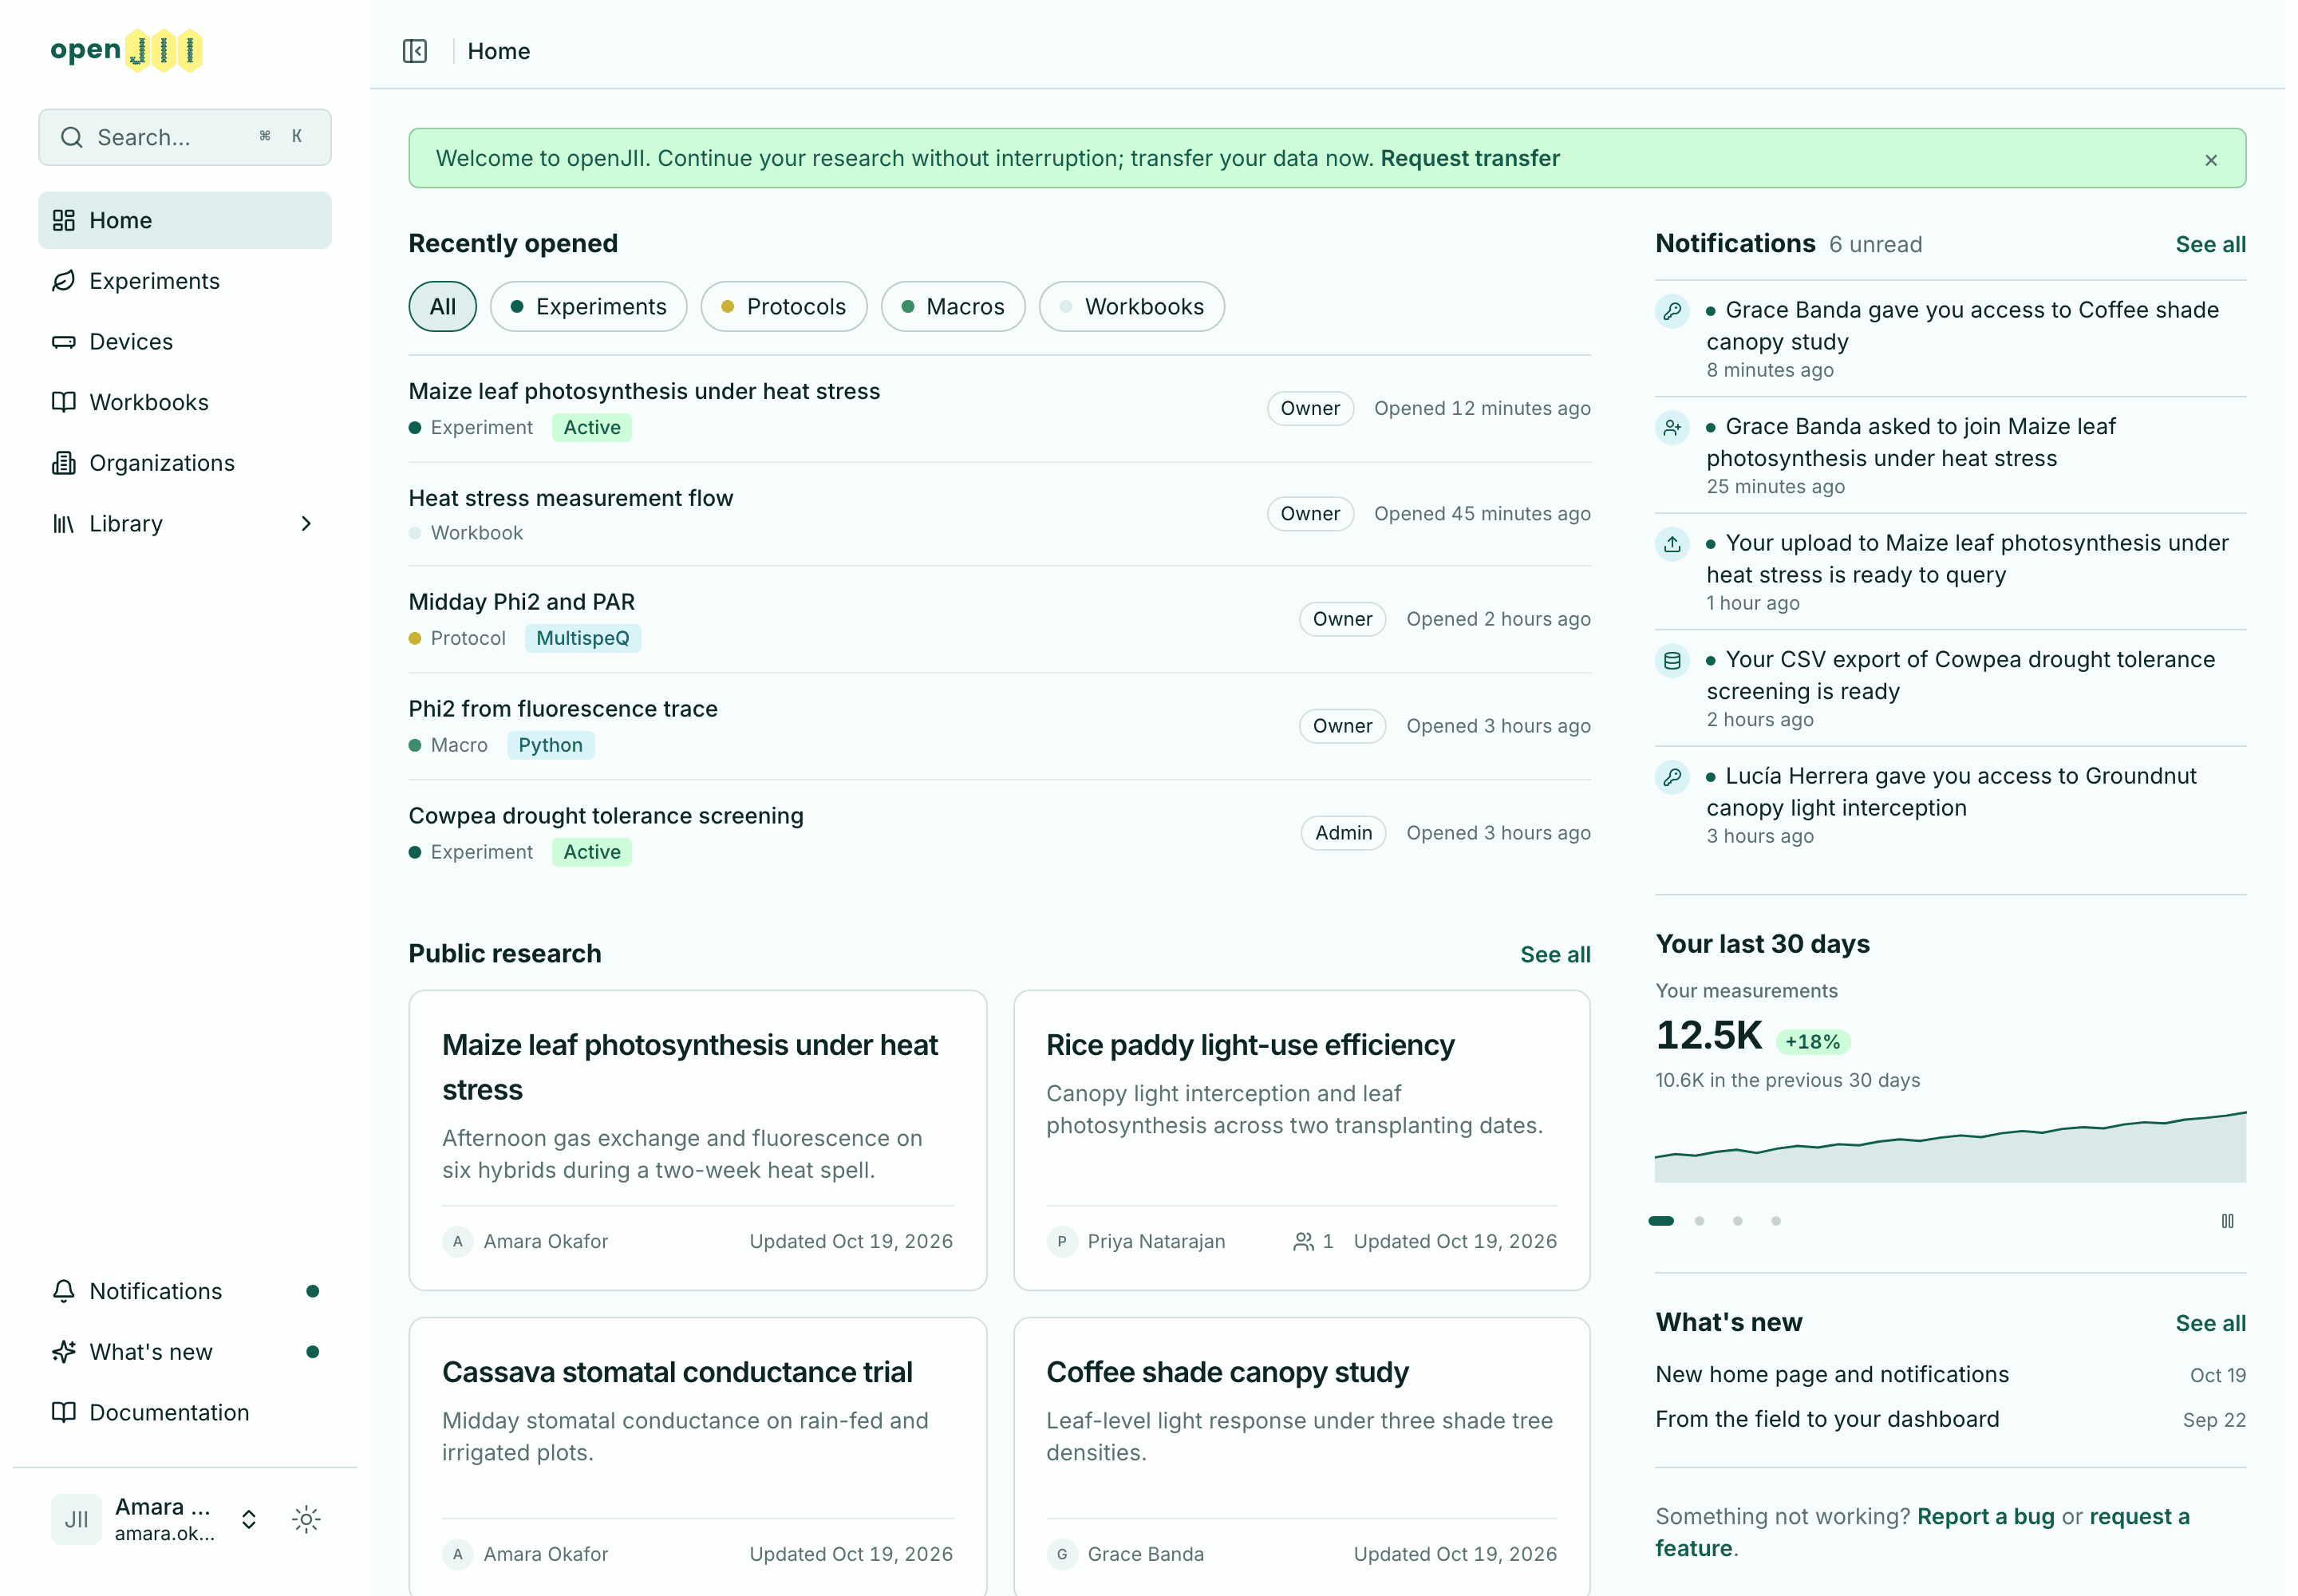Image resolution: width=2298 pixels, height=1596 pixels.
Task: Open New home page and notifications entry
Action: (1950, 1374)
